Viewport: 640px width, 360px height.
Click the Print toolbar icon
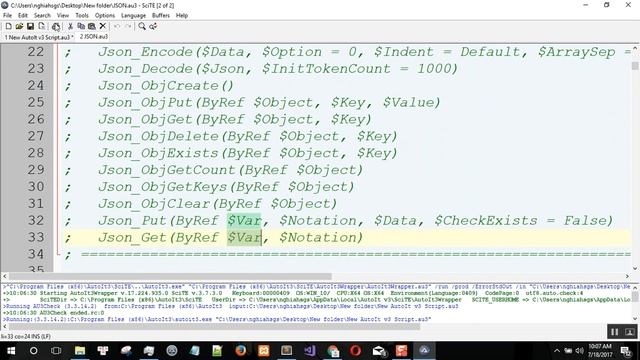[x=56, y=27]
